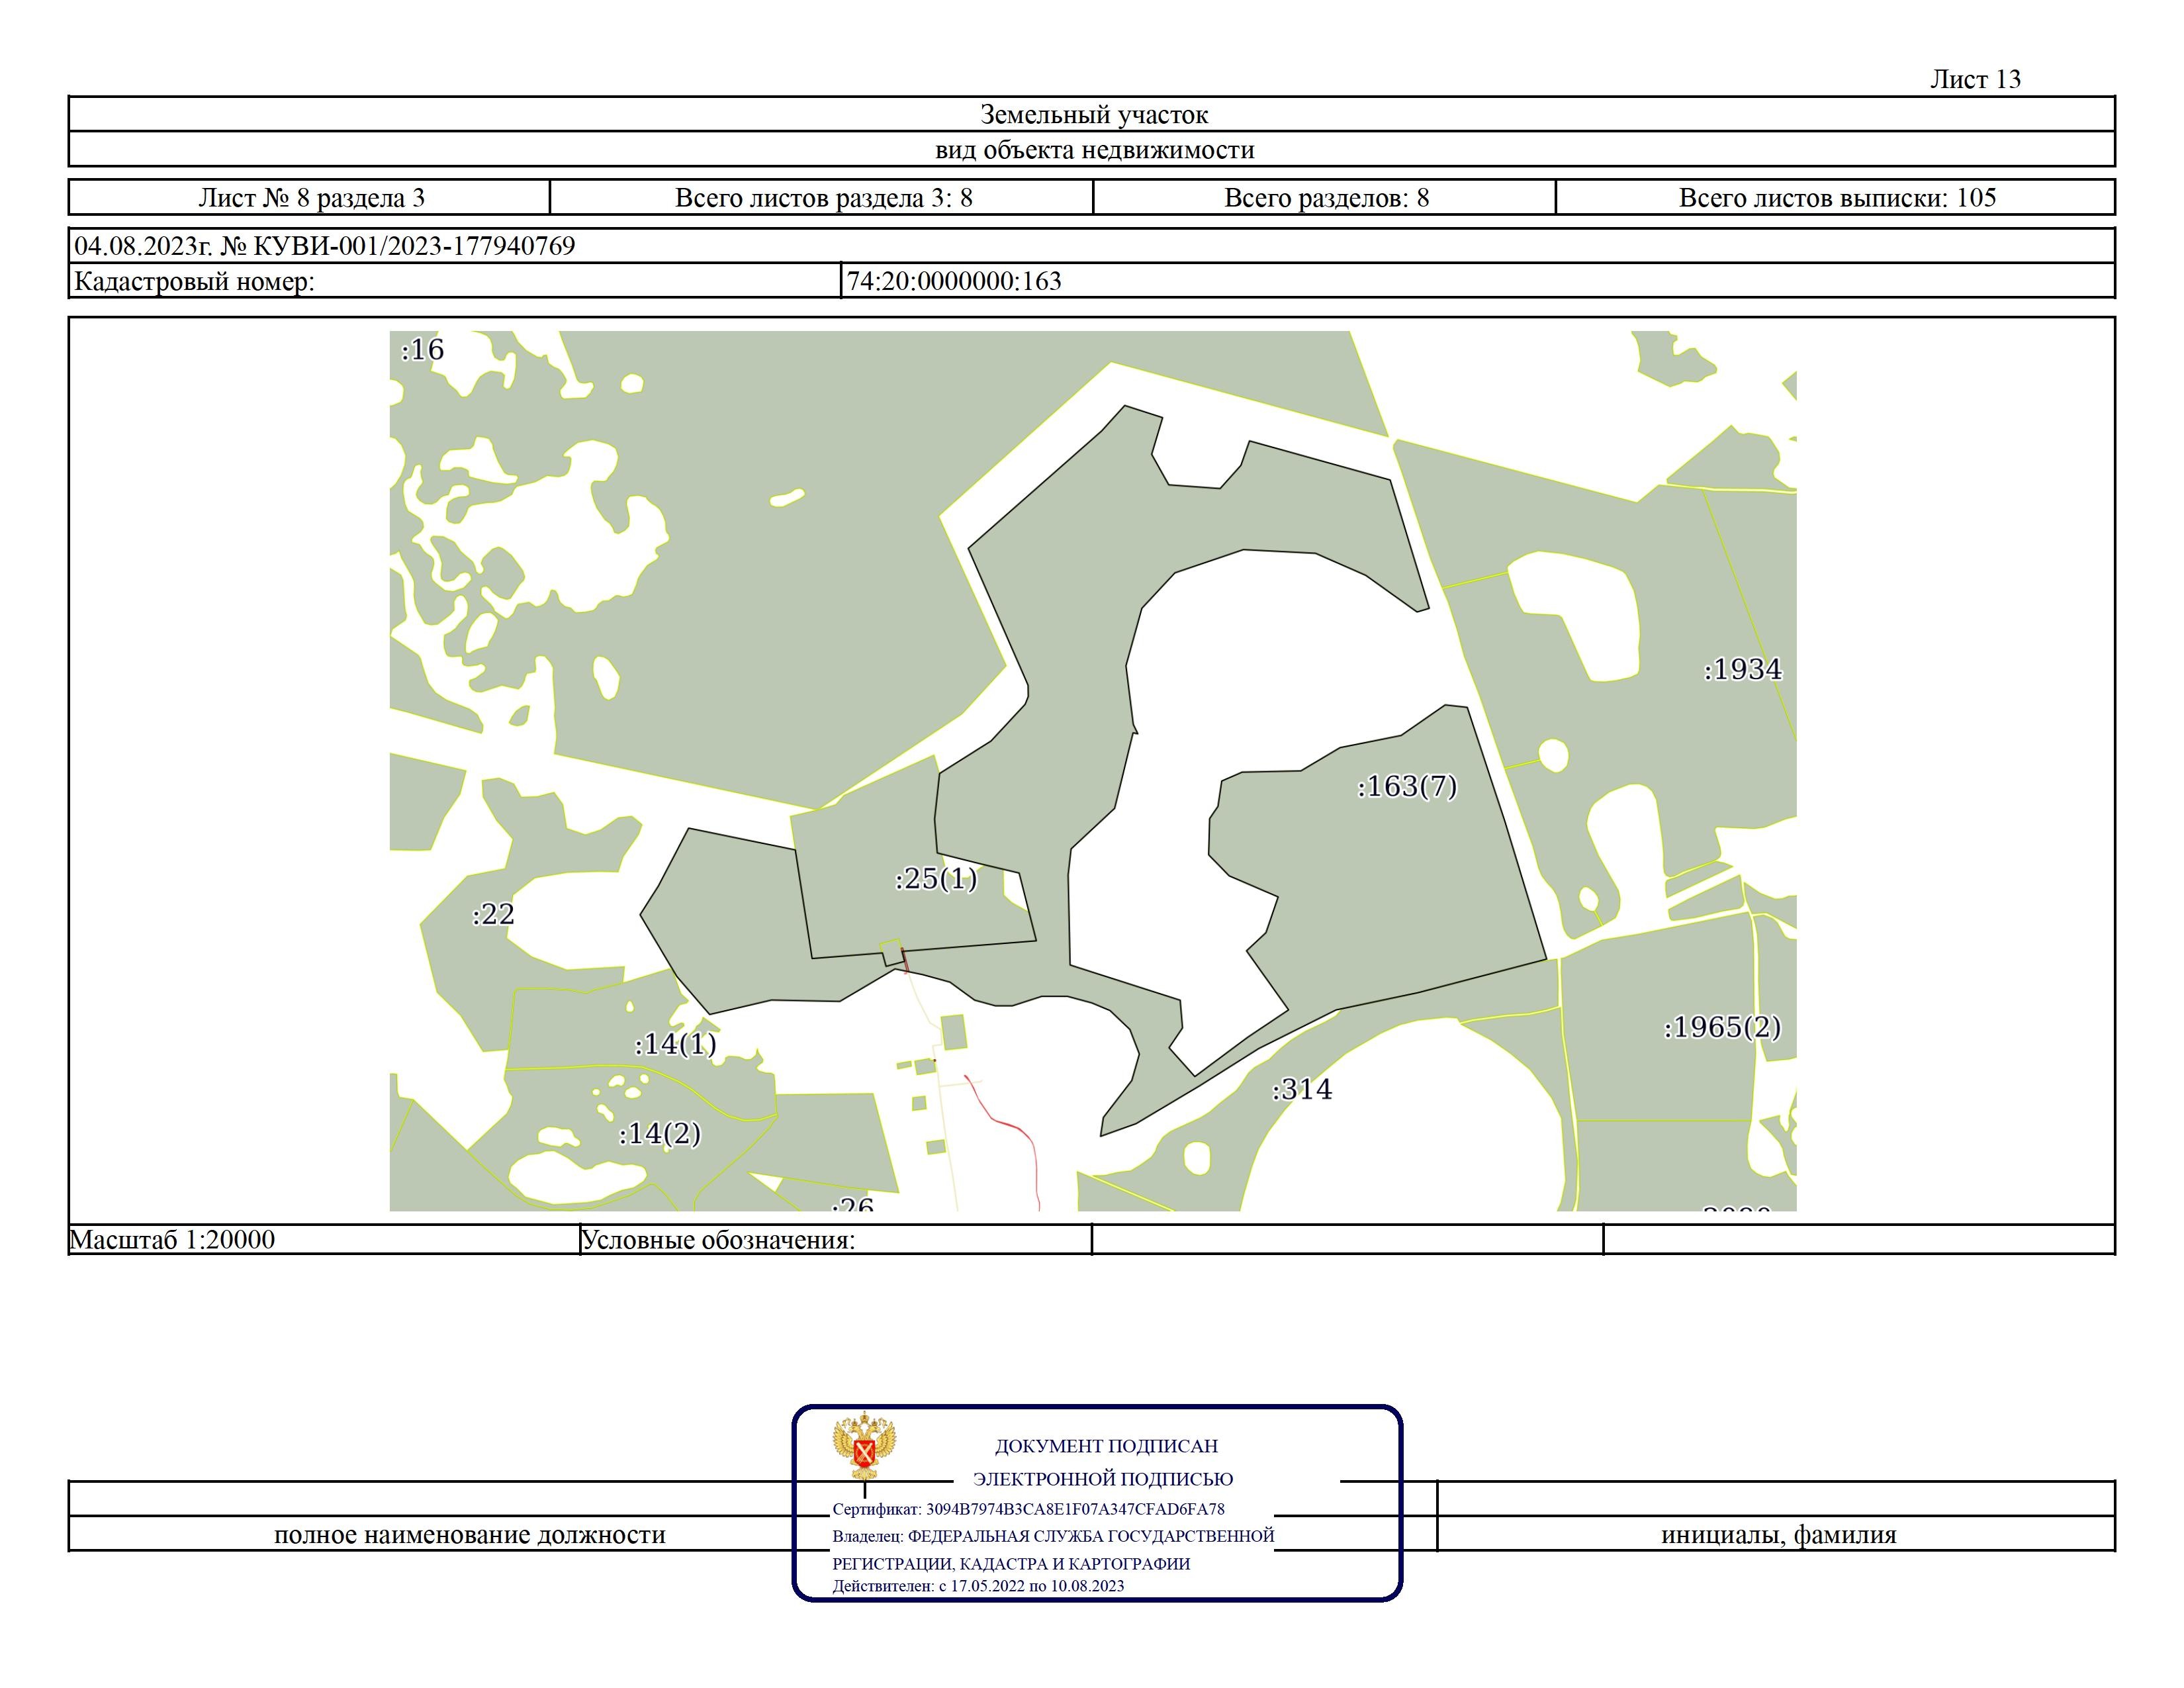This screenshot has width=2184, height=1688.
Task: Click parcel label ':22' on the map
Action: click(x=493, y=914)
